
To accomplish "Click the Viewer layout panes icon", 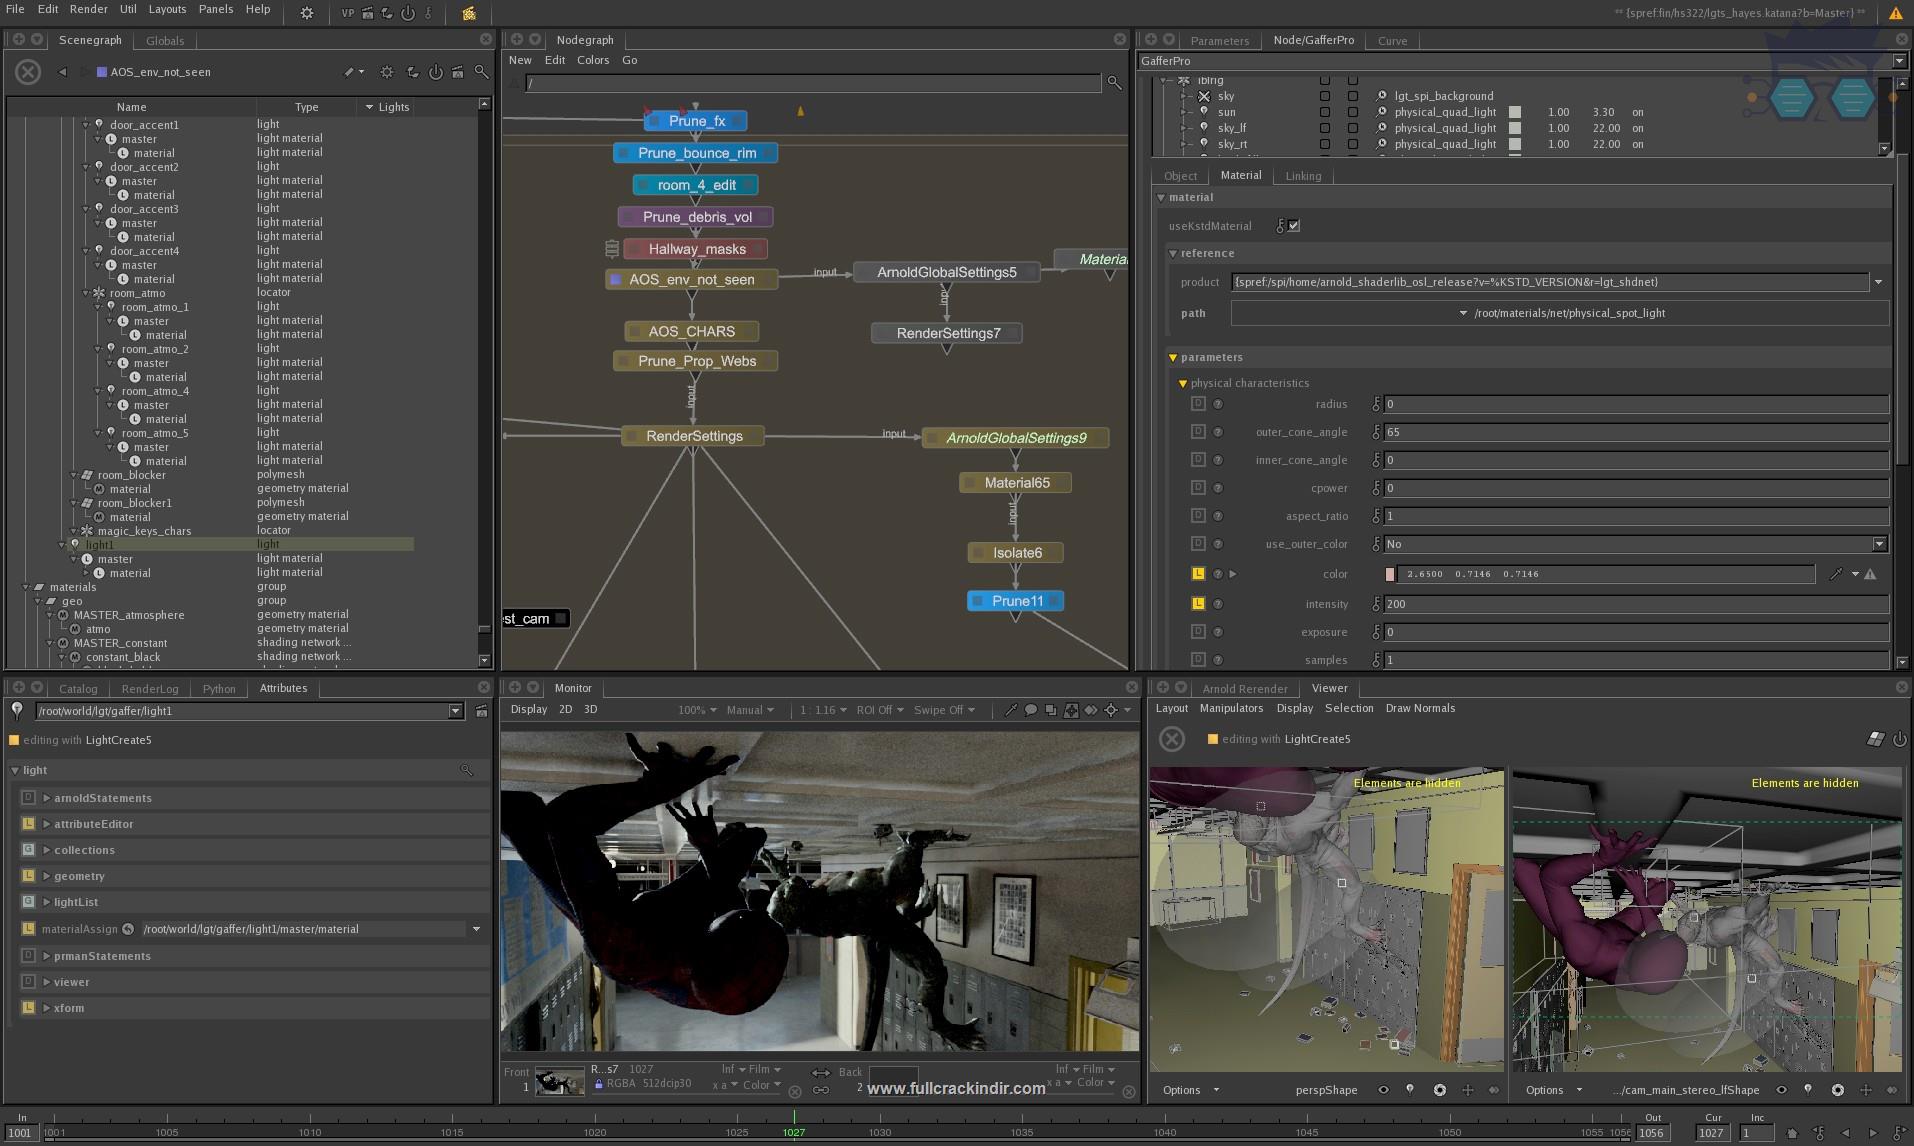I will coord(1875,739).
